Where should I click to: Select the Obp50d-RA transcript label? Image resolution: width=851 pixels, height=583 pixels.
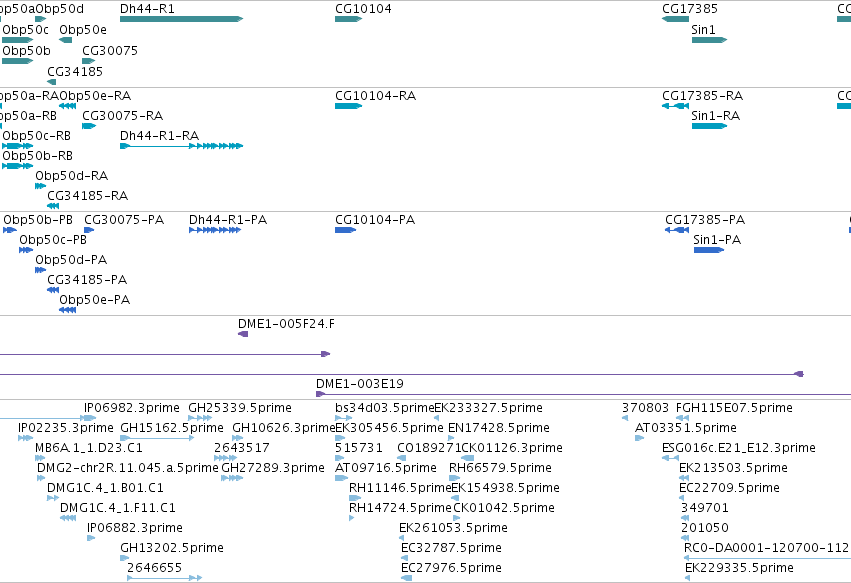(72, 176)
